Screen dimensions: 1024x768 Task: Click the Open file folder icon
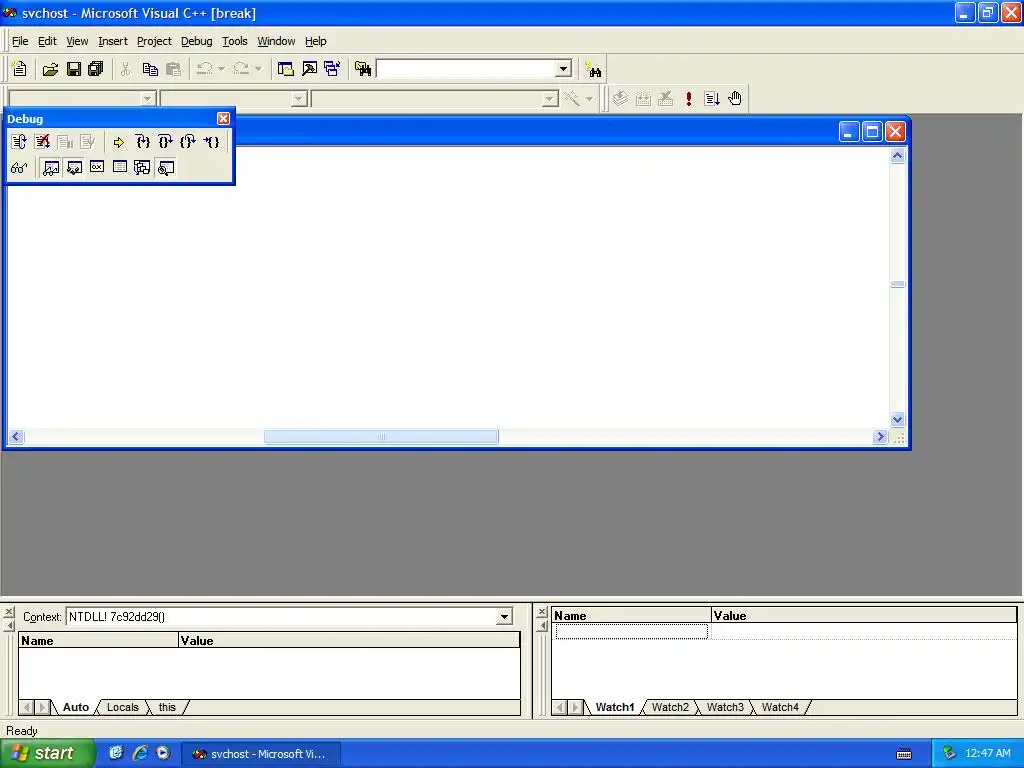pos(50,69)
